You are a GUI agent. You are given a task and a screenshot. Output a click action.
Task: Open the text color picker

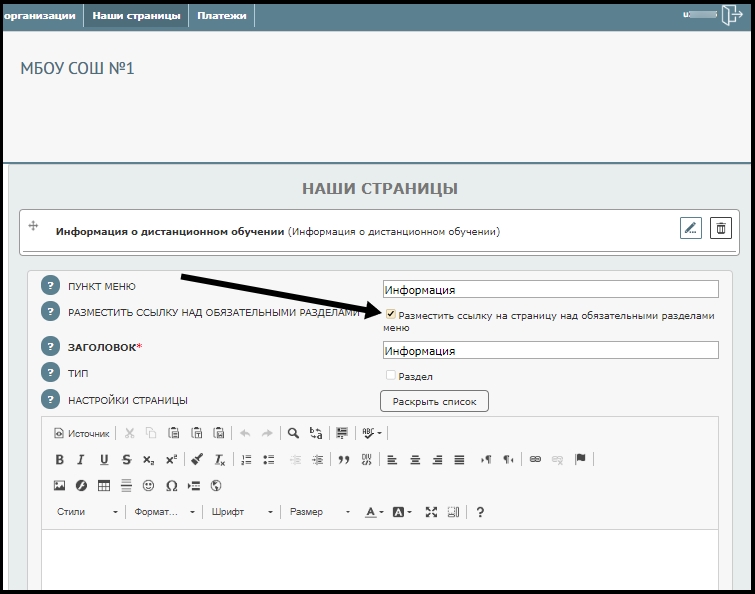click(x=373, y=512)
